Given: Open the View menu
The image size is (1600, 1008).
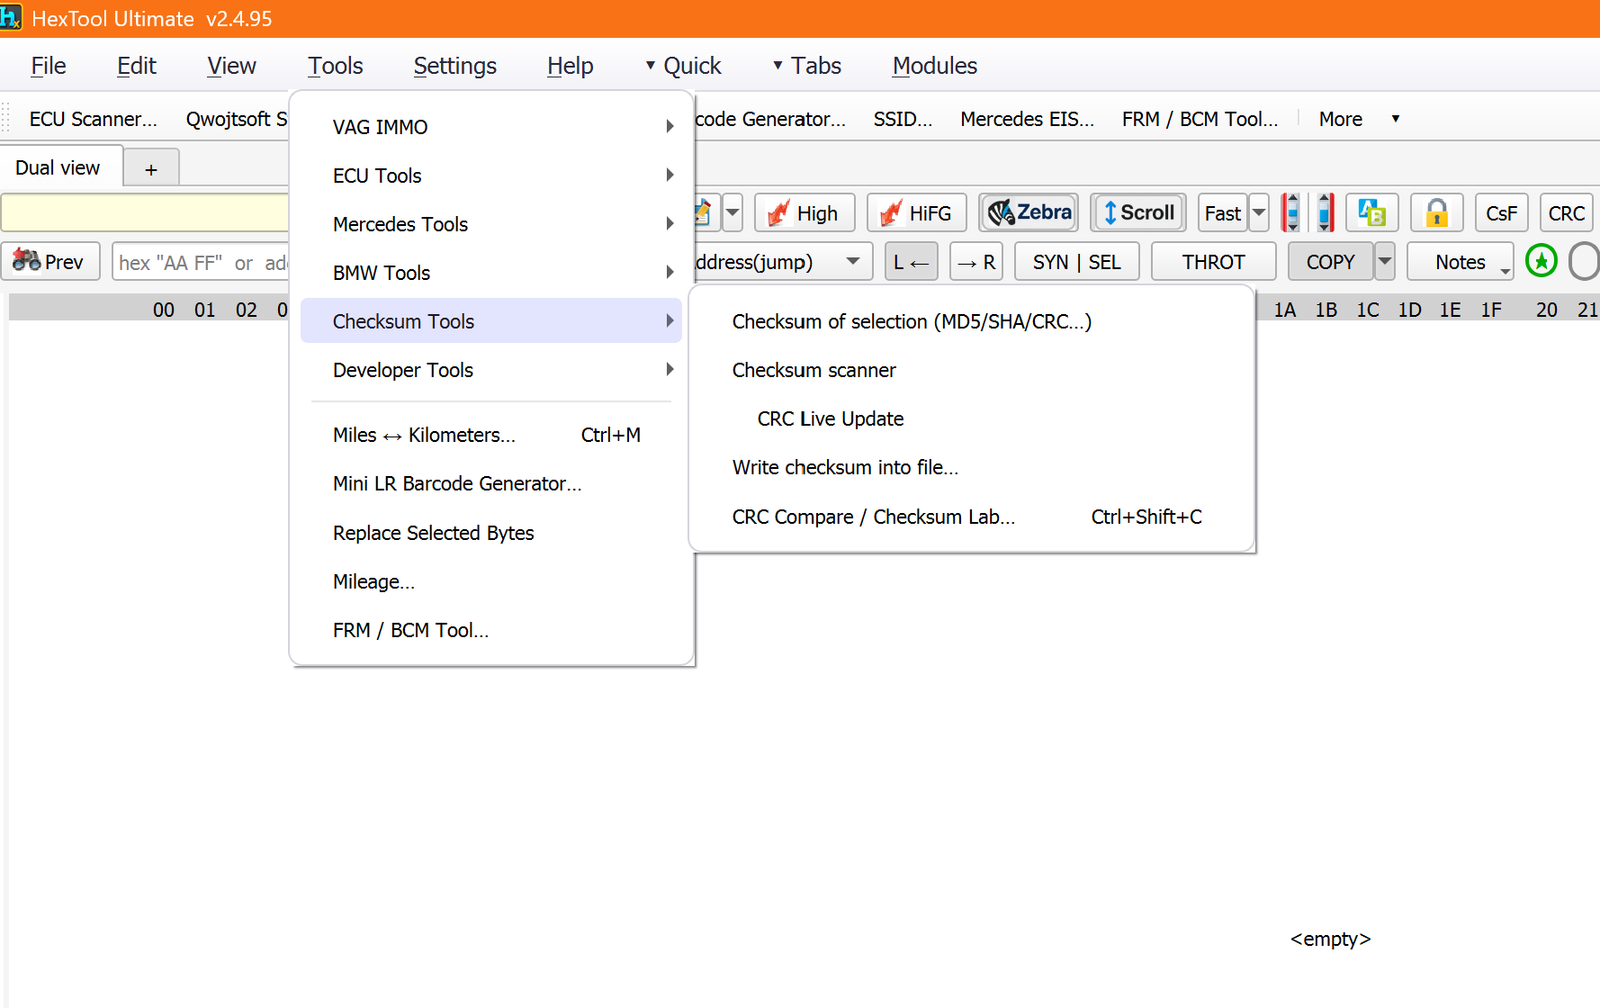Looking at the screenshot, I should click(x=231, y=66).
